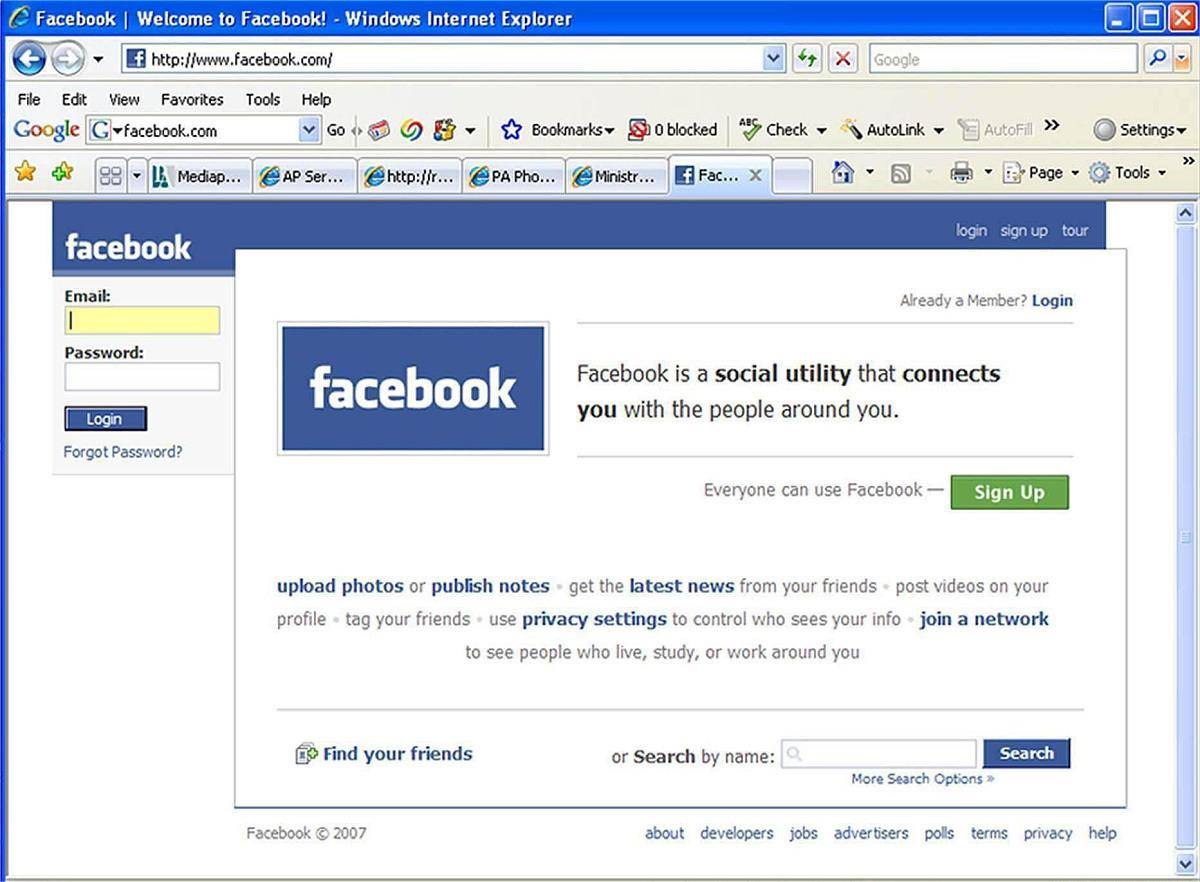Open the Google toolbar Settings dropdown
Screen dimensions: 1200x882
tap(1140, 130)
